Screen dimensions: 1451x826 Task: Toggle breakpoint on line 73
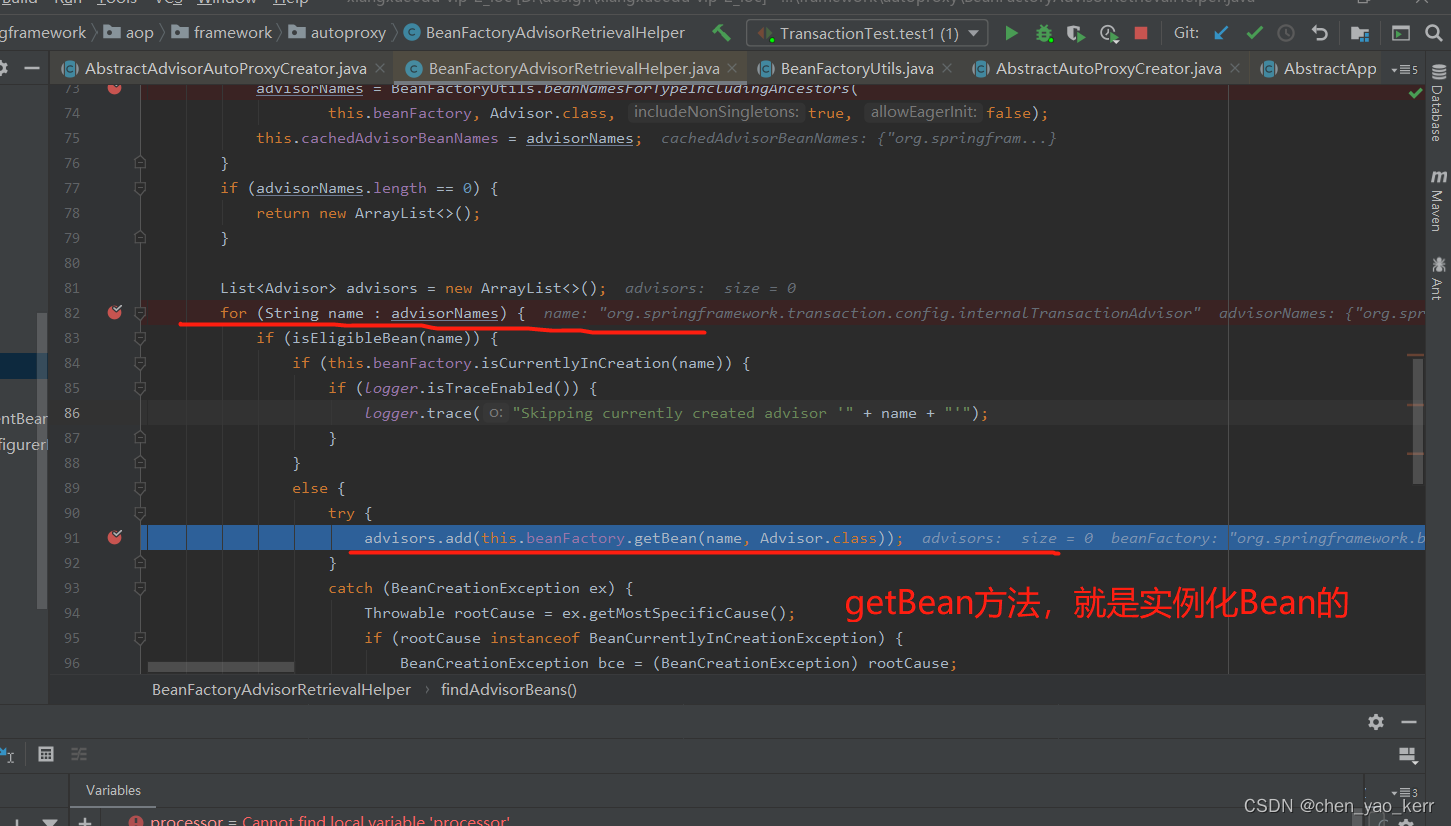[114, 88]
